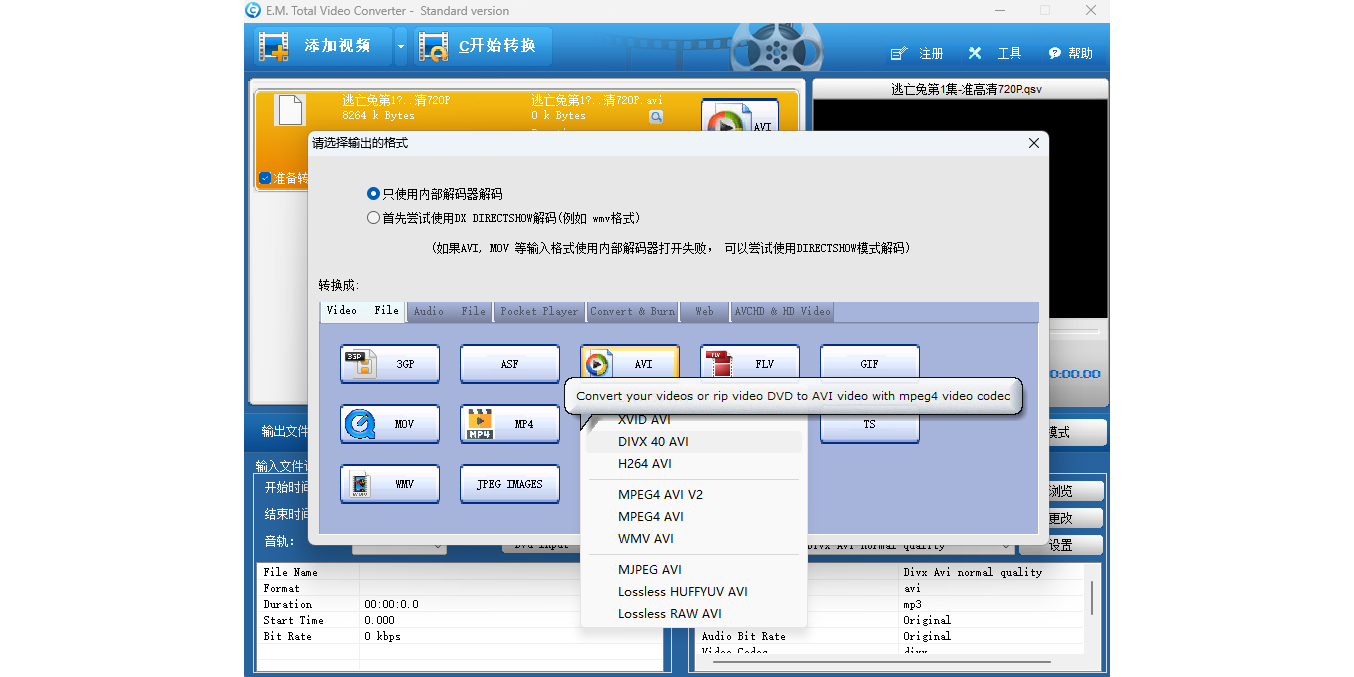Open the Convert & Burn tab
1354x677 pixels.
click(x=632, y=311)
